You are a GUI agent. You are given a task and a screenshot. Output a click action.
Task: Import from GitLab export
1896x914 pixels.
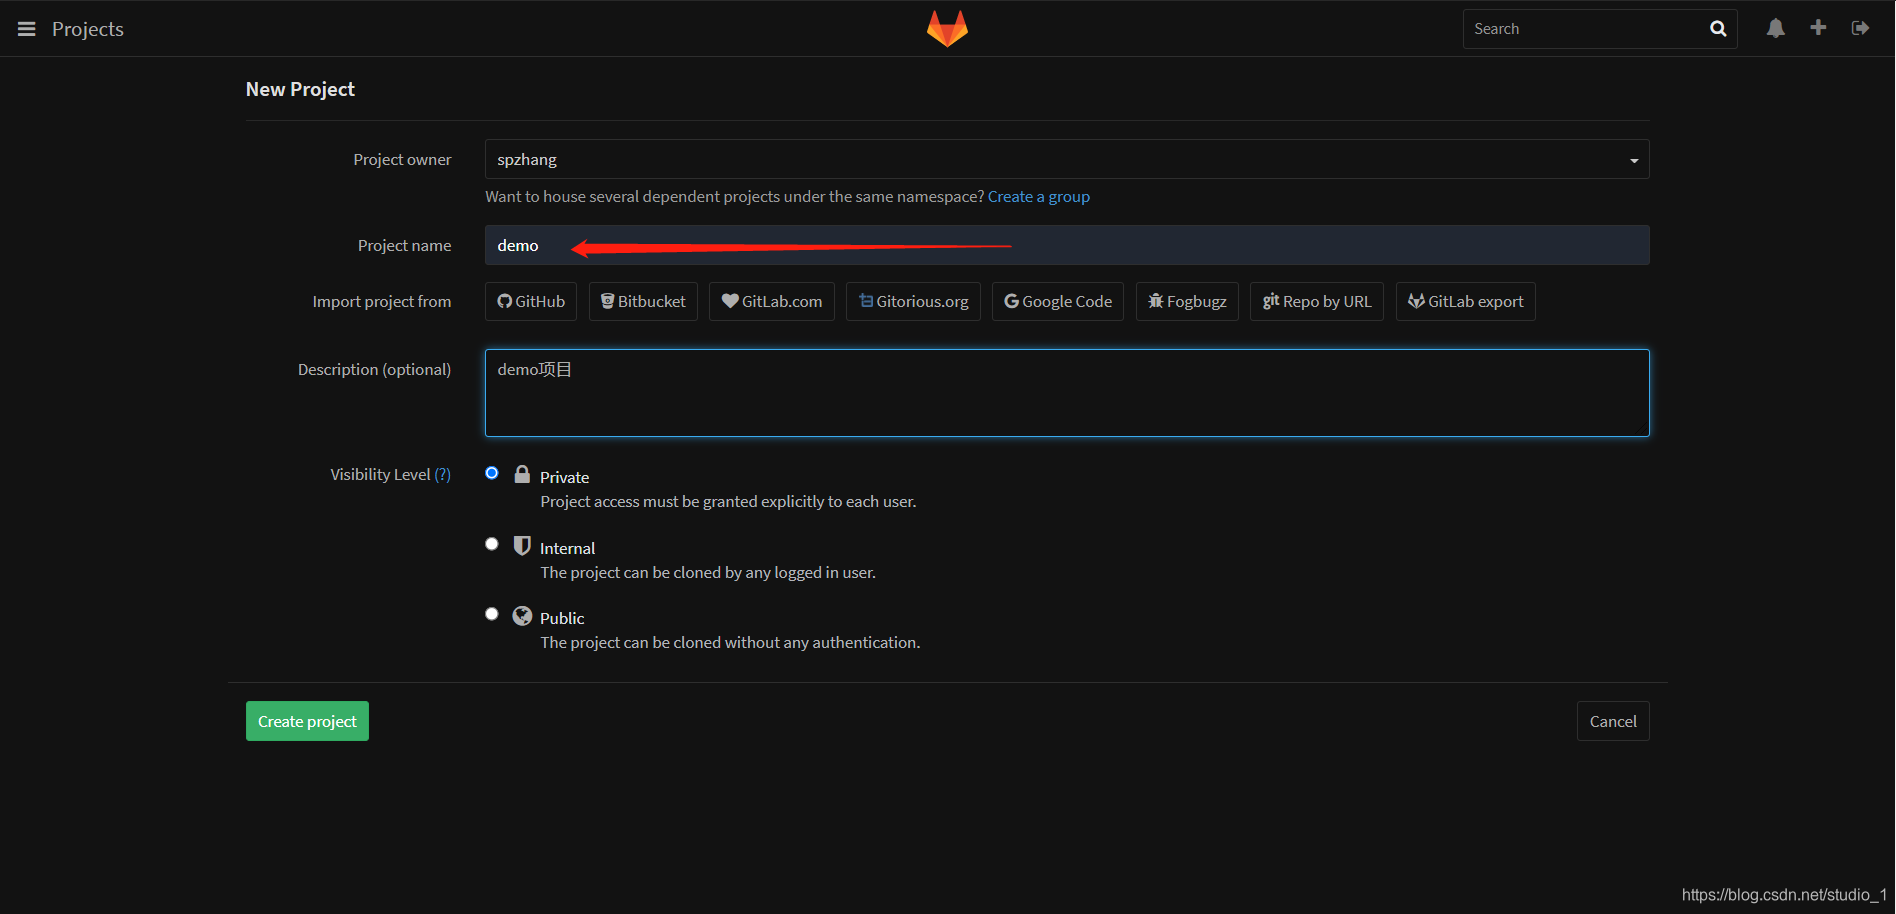click(x=1466, y=301)
